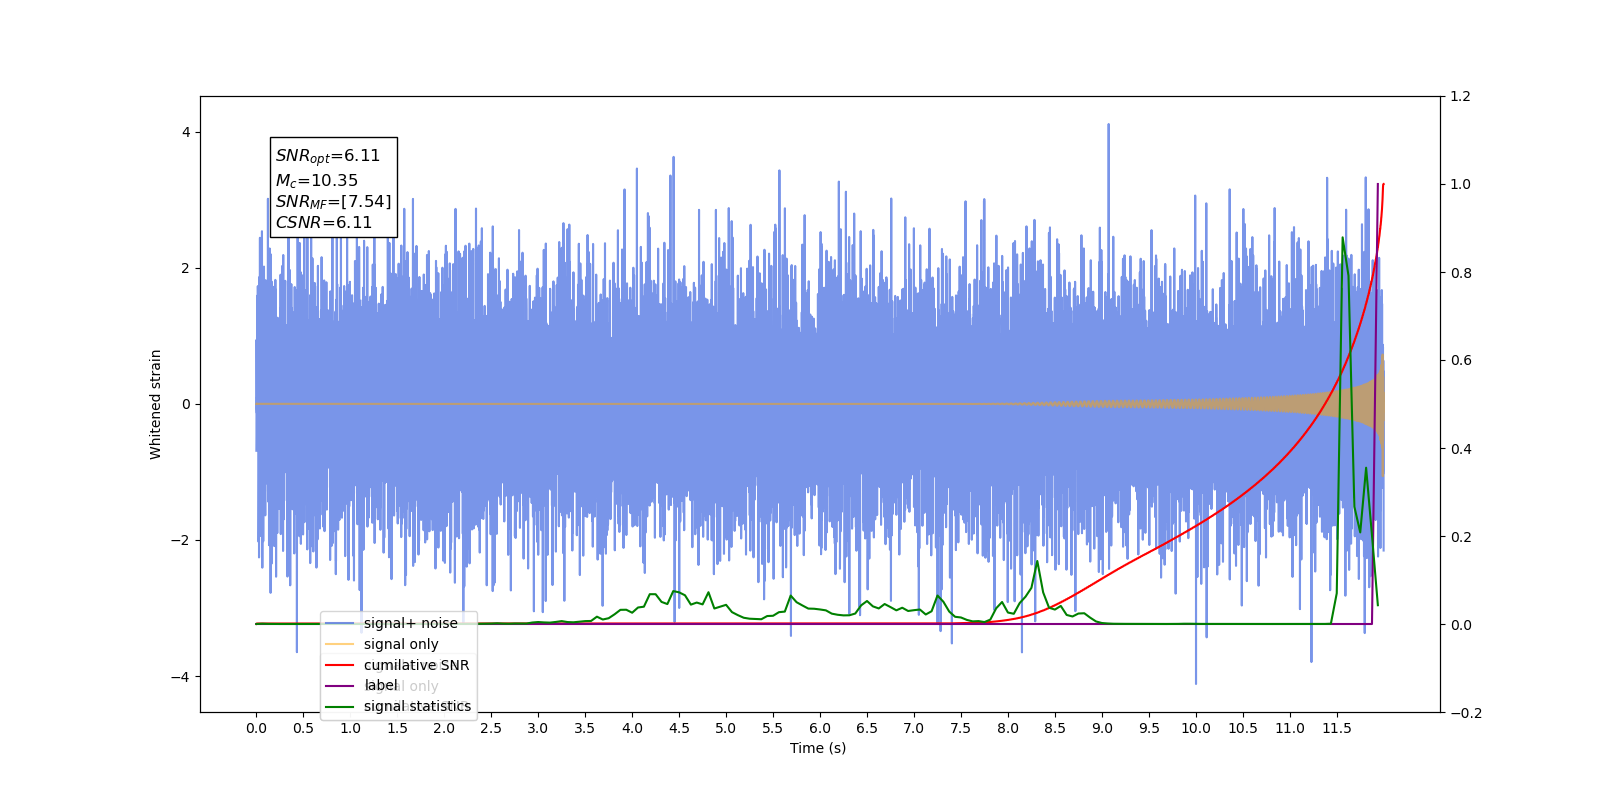The image size is (1600, 800).
Task: Click the 'Time (s)' axis label
Action: pyautogui.click(x=818, y=748)
